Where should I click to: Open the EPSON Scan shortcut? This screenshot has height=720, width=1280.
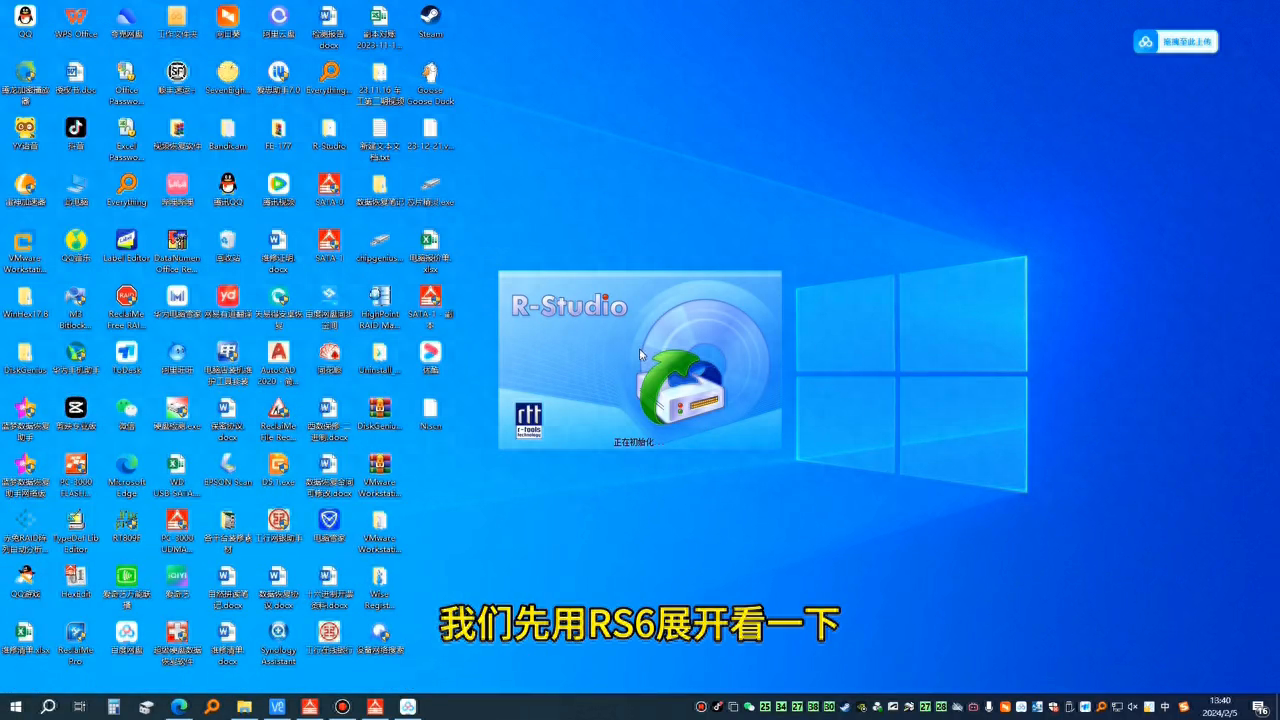[x=228, y=465]
